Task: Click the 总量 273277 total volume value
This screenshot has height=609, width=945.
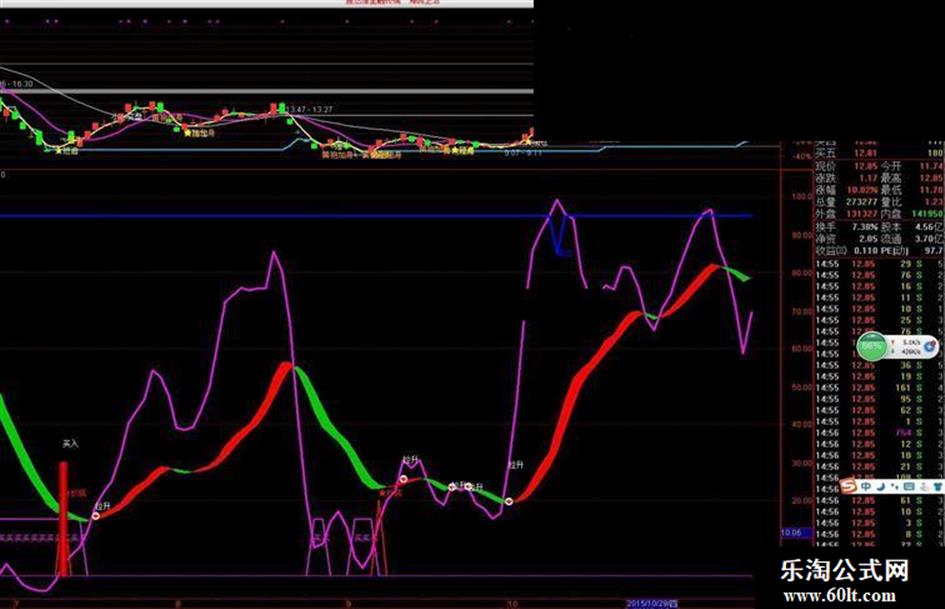Action: pos(861,202)
